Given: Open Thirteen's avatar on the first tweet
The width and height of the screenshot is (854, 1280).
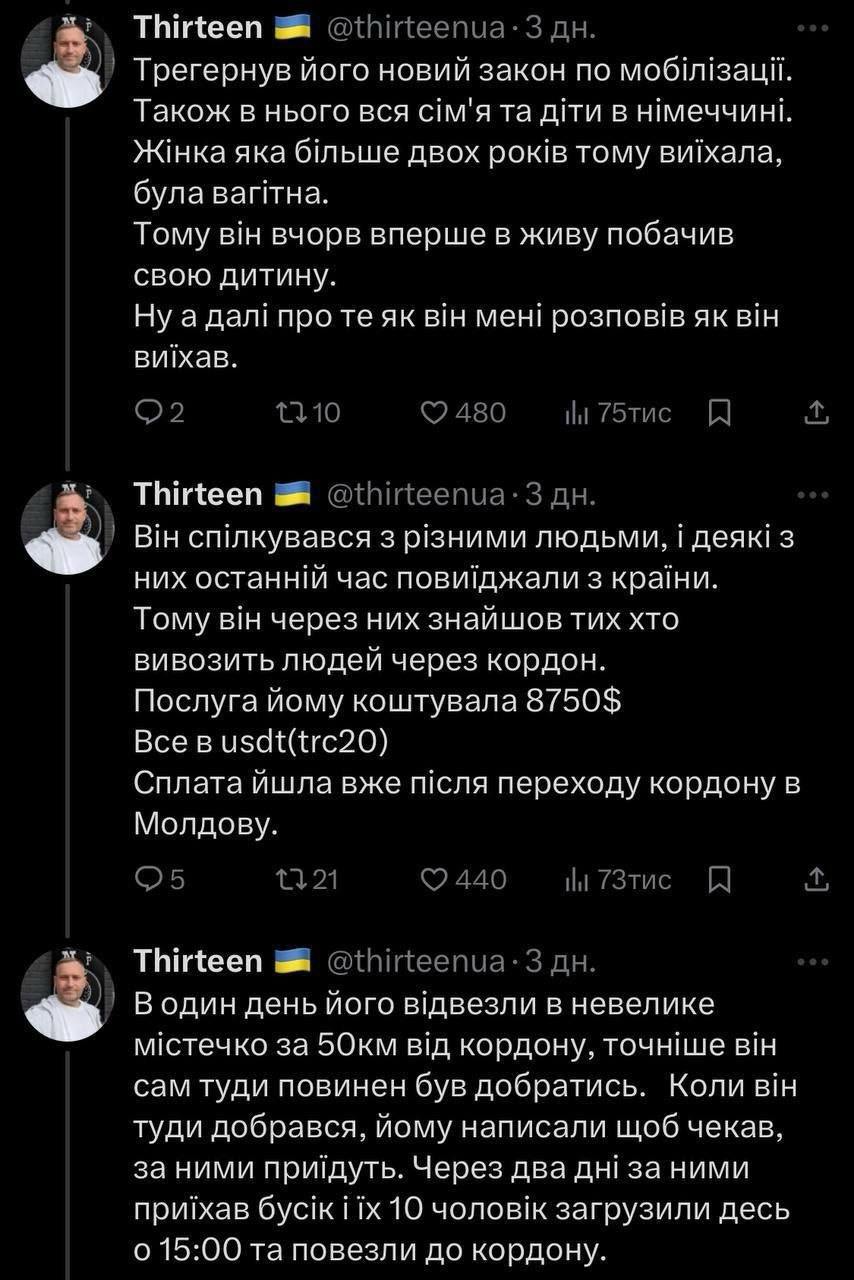Looking at the screenshot, I should tap(65, 61).
